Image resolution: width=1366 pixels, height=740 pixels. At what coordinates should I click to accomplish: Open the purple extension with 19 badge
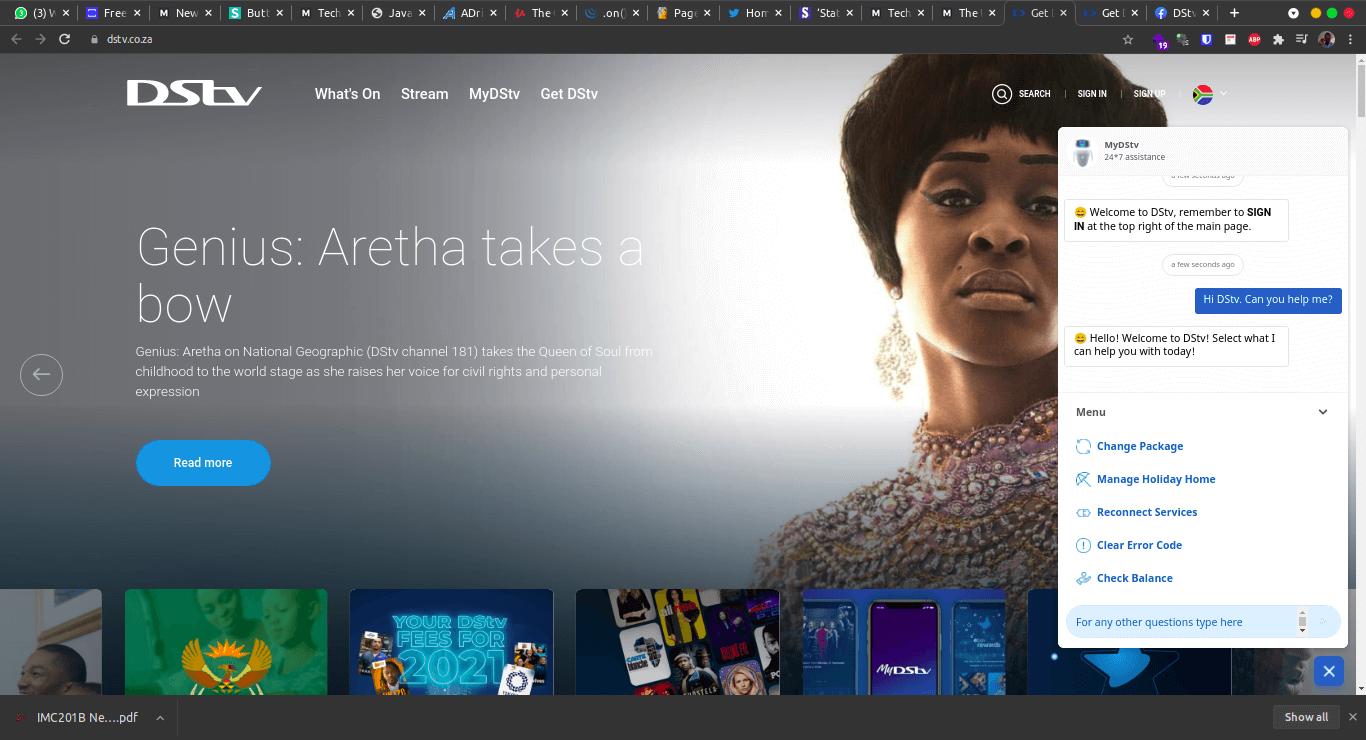pos(1160,40)
